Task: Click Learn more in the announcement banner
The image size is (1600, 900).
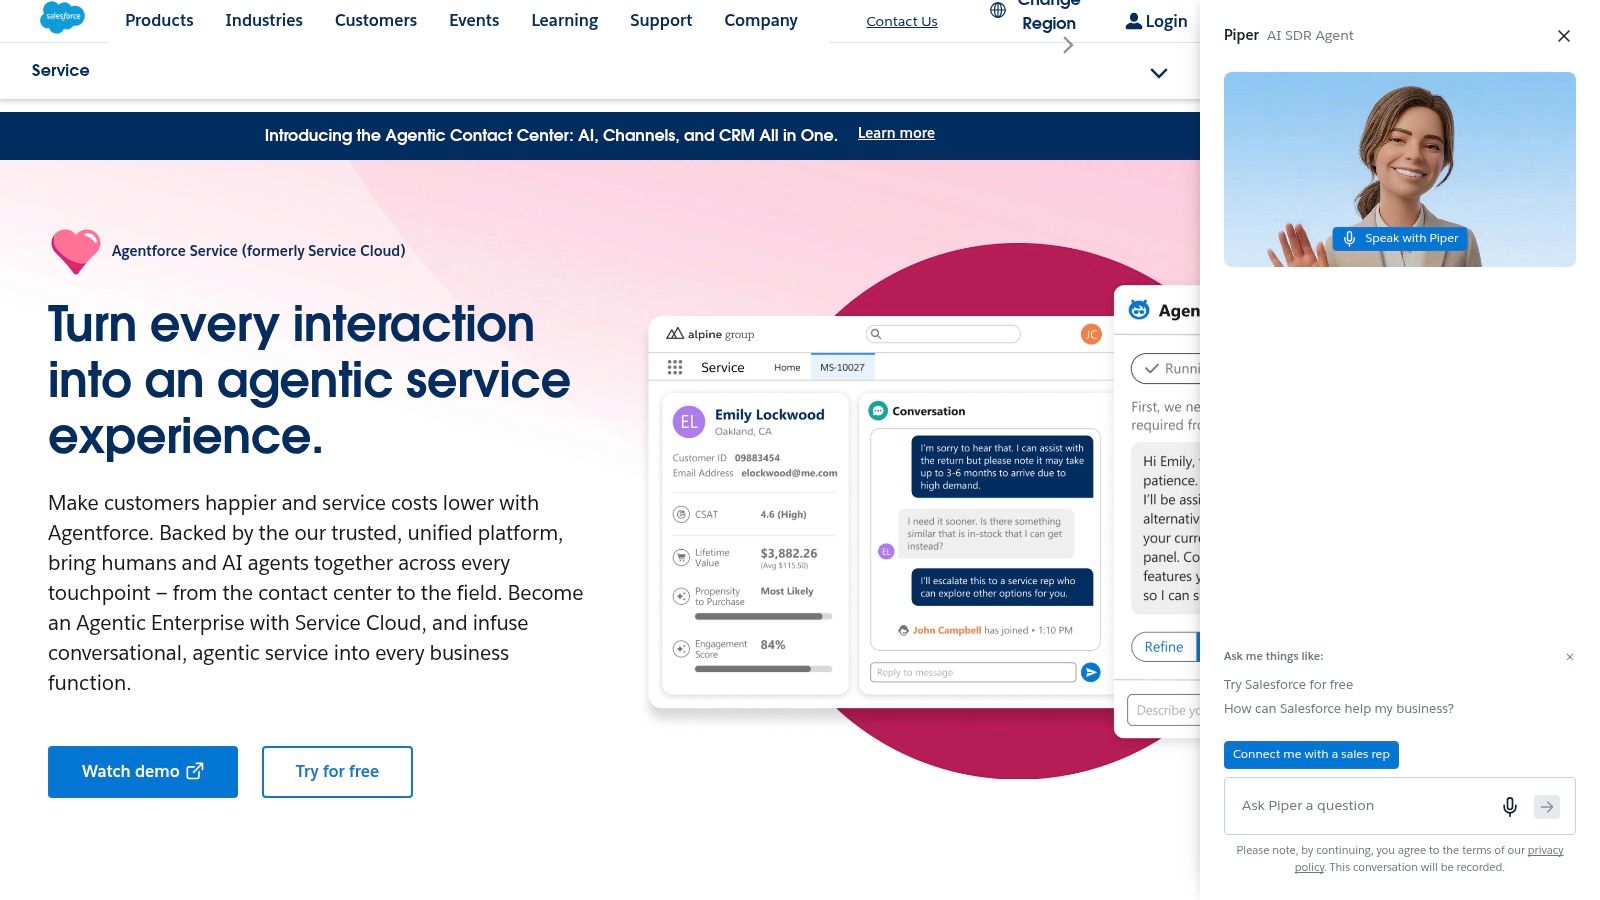Action: point(896,133)
